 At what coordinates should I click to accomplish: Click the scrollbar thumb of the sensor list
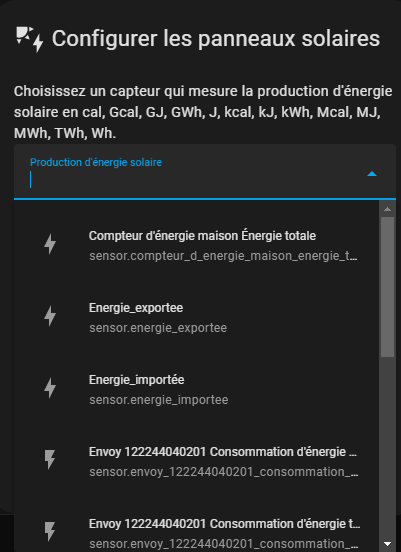click(x=388, y=287)
